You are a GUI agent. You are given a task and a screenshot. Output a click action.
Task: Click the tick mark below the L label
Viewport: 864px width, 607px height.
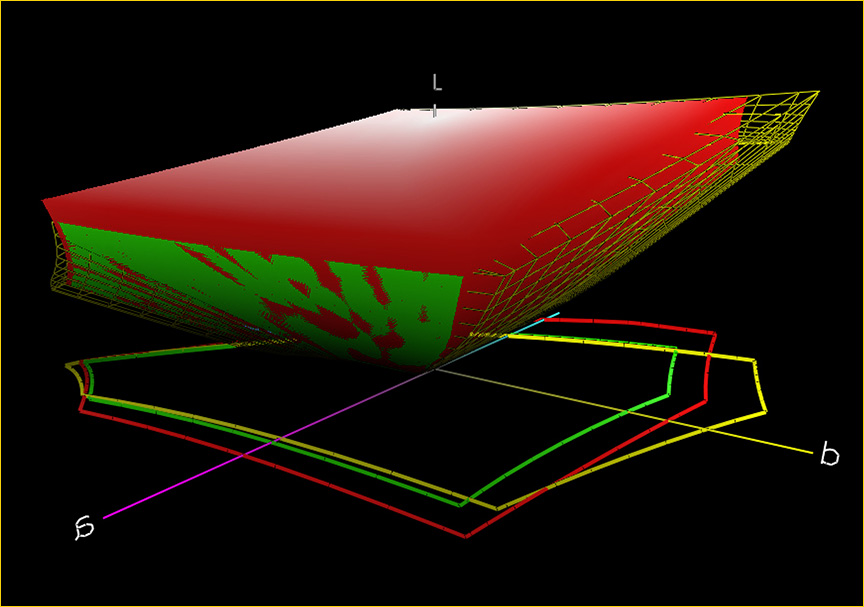pyautogui.click(x=435, y=111)
